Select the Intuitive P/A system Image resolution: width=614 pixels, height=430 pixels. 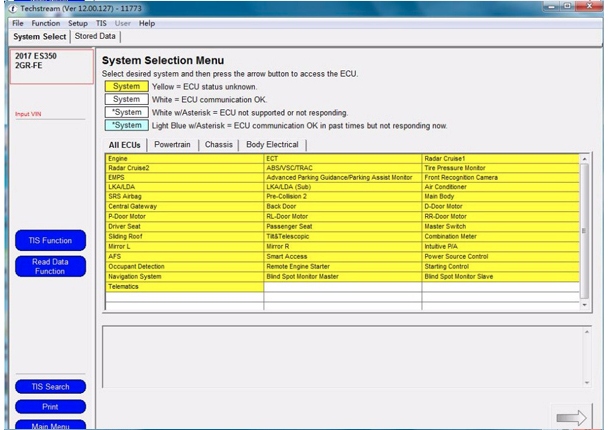click(x=501, y=247)
